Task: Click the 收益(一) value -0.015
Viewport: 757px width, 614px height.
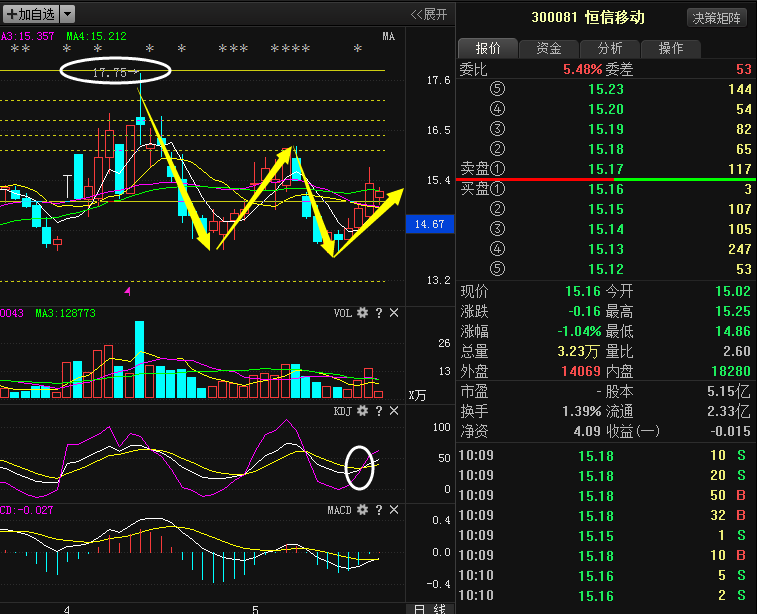Action: (730, 432)
